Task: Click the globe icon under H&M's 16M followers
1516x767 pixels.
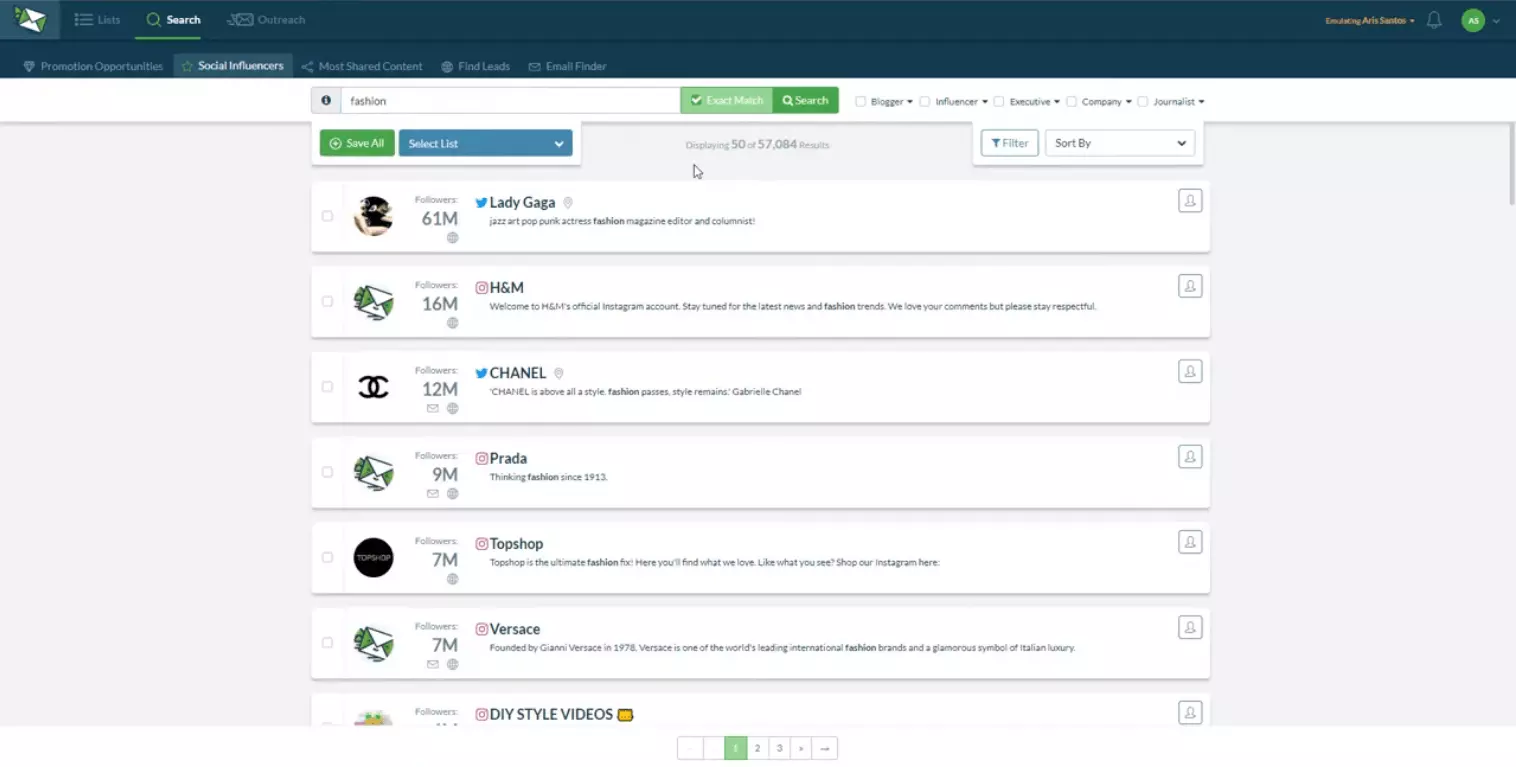Action: click(452, 323)
